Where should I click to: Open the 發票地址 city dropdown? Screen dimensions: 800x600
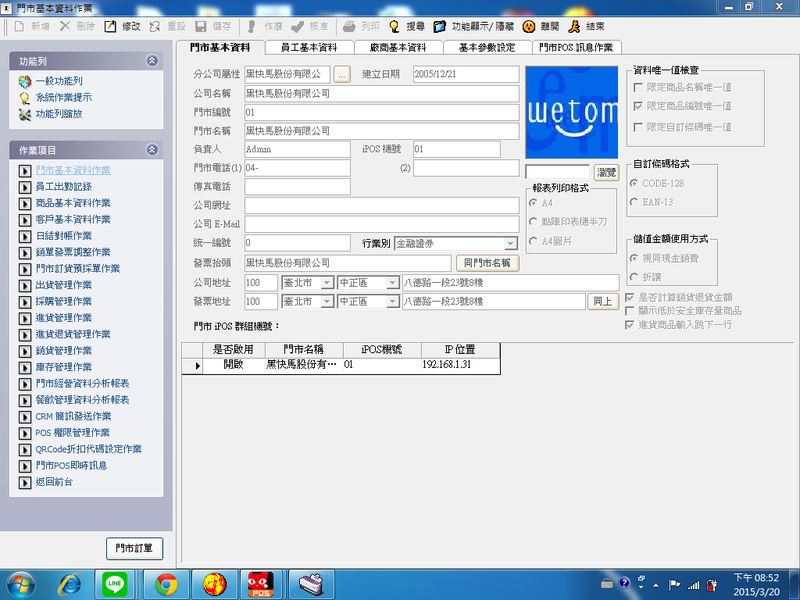pos(327,302)
